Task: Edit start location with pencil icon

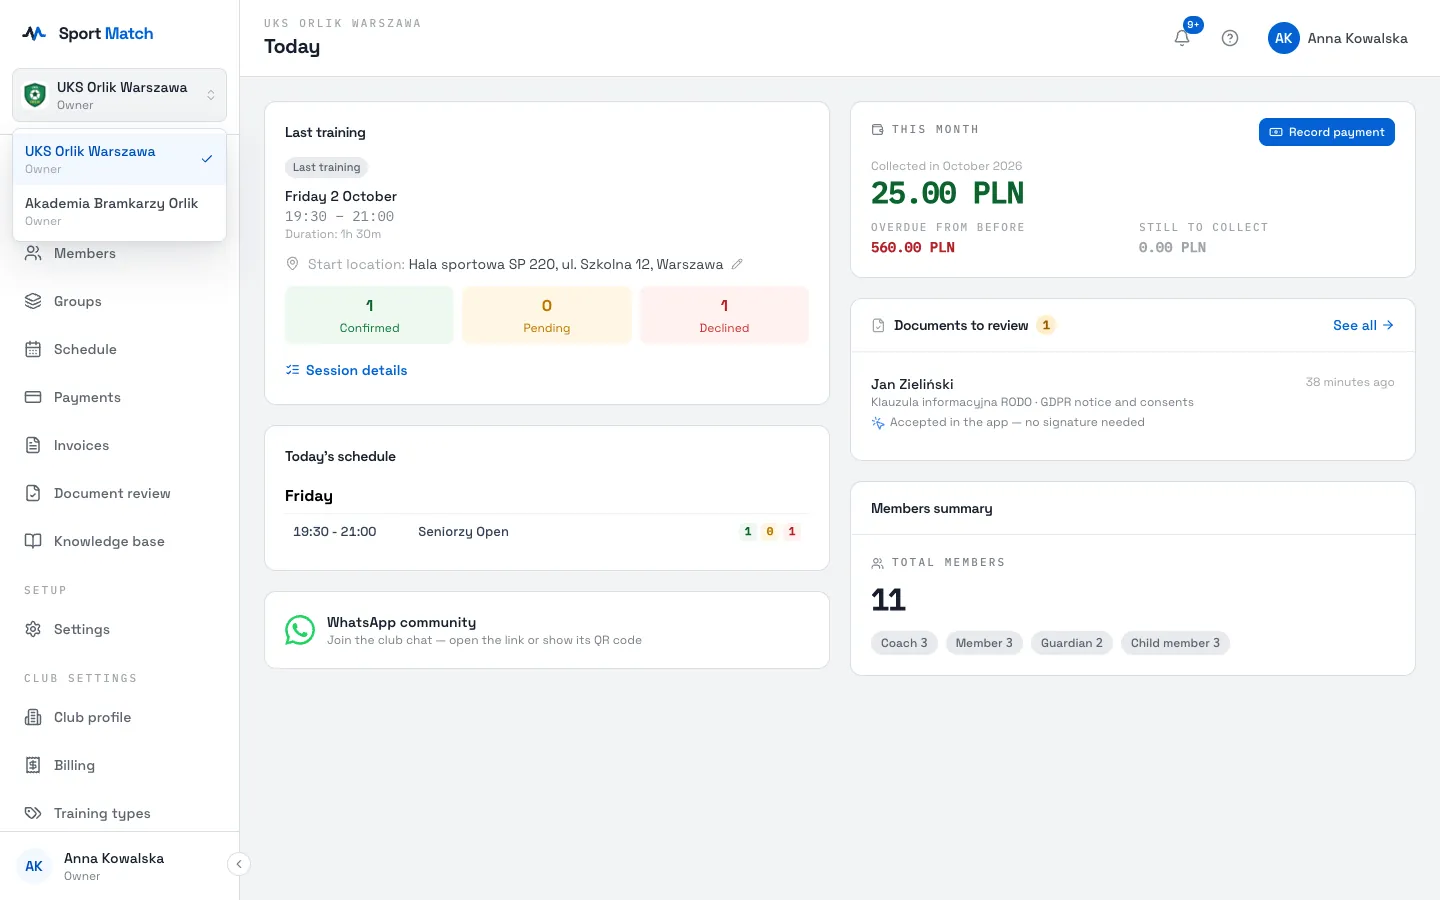Action: coord(737,264)
